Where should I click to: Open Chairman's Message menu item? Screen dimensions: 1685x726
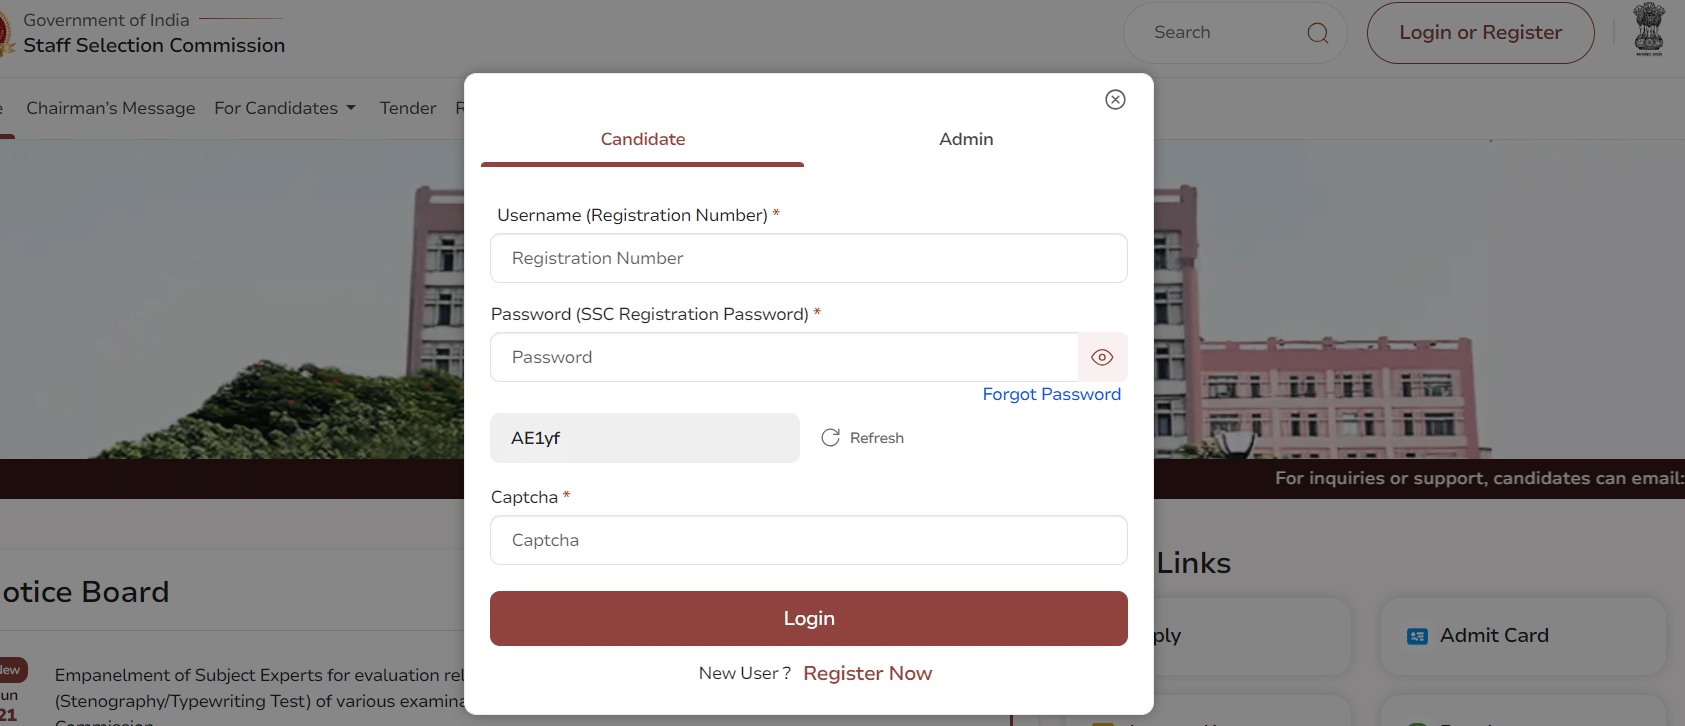click(x=110, y=108)
